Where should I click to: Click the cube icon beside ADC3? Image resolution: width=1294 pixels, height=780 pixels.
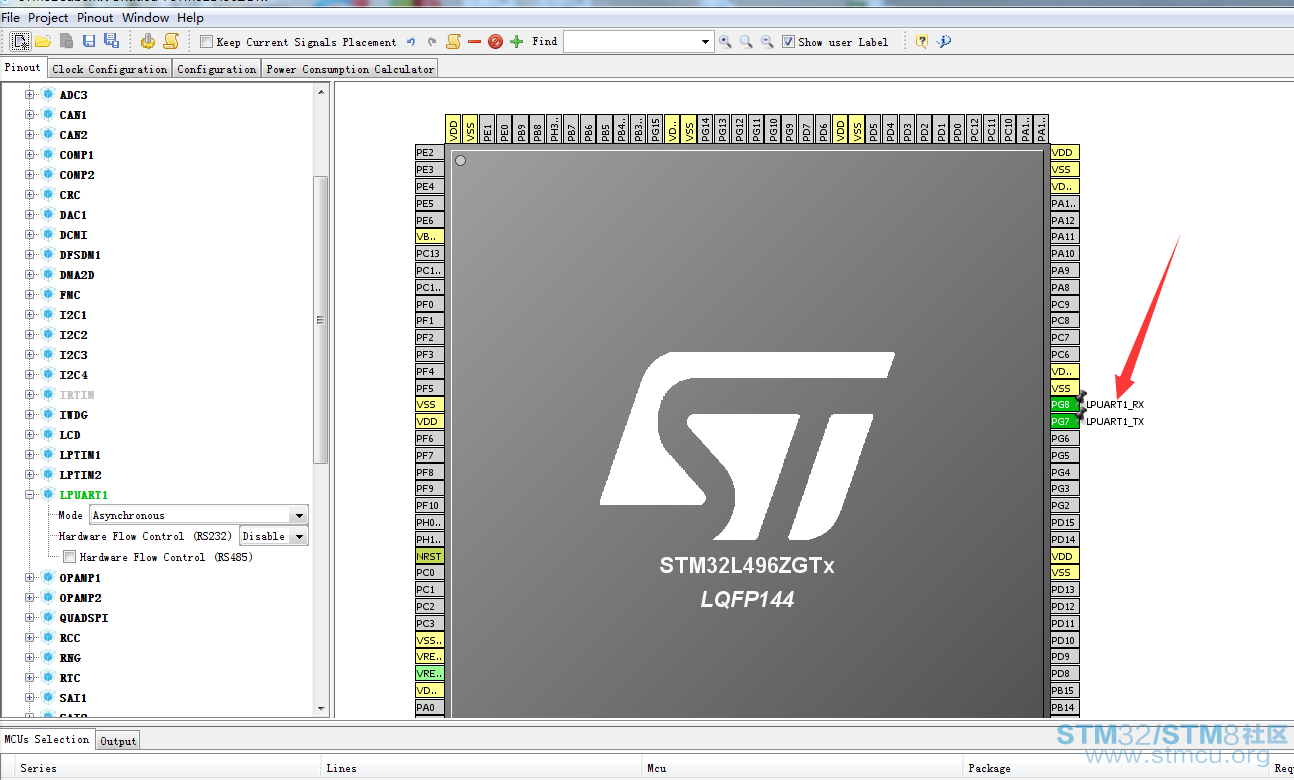click(x=48, y=95)
